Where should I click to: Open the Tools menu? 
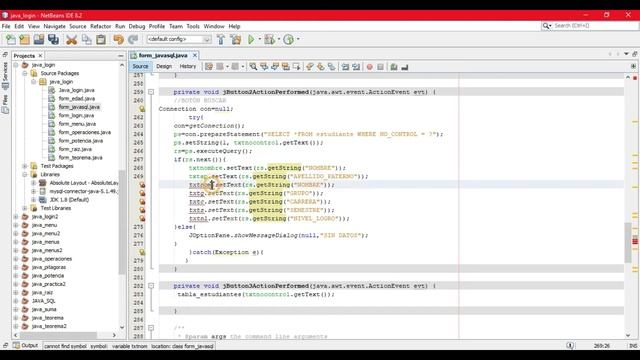coord(193,26)
